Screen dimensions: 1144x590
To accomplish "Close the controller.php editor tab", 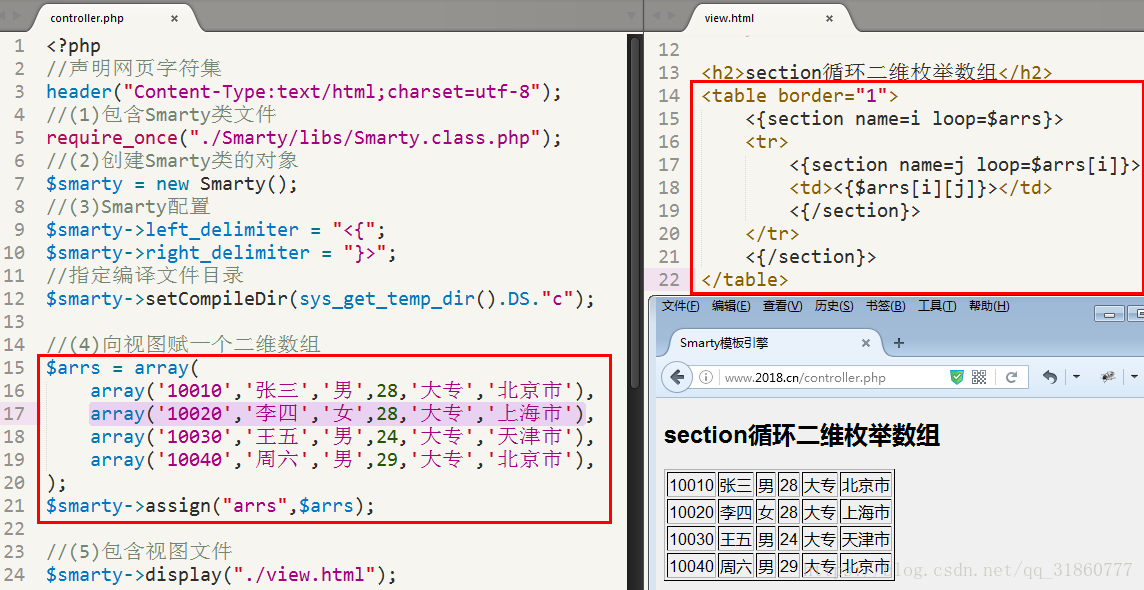I will (174, 18).
